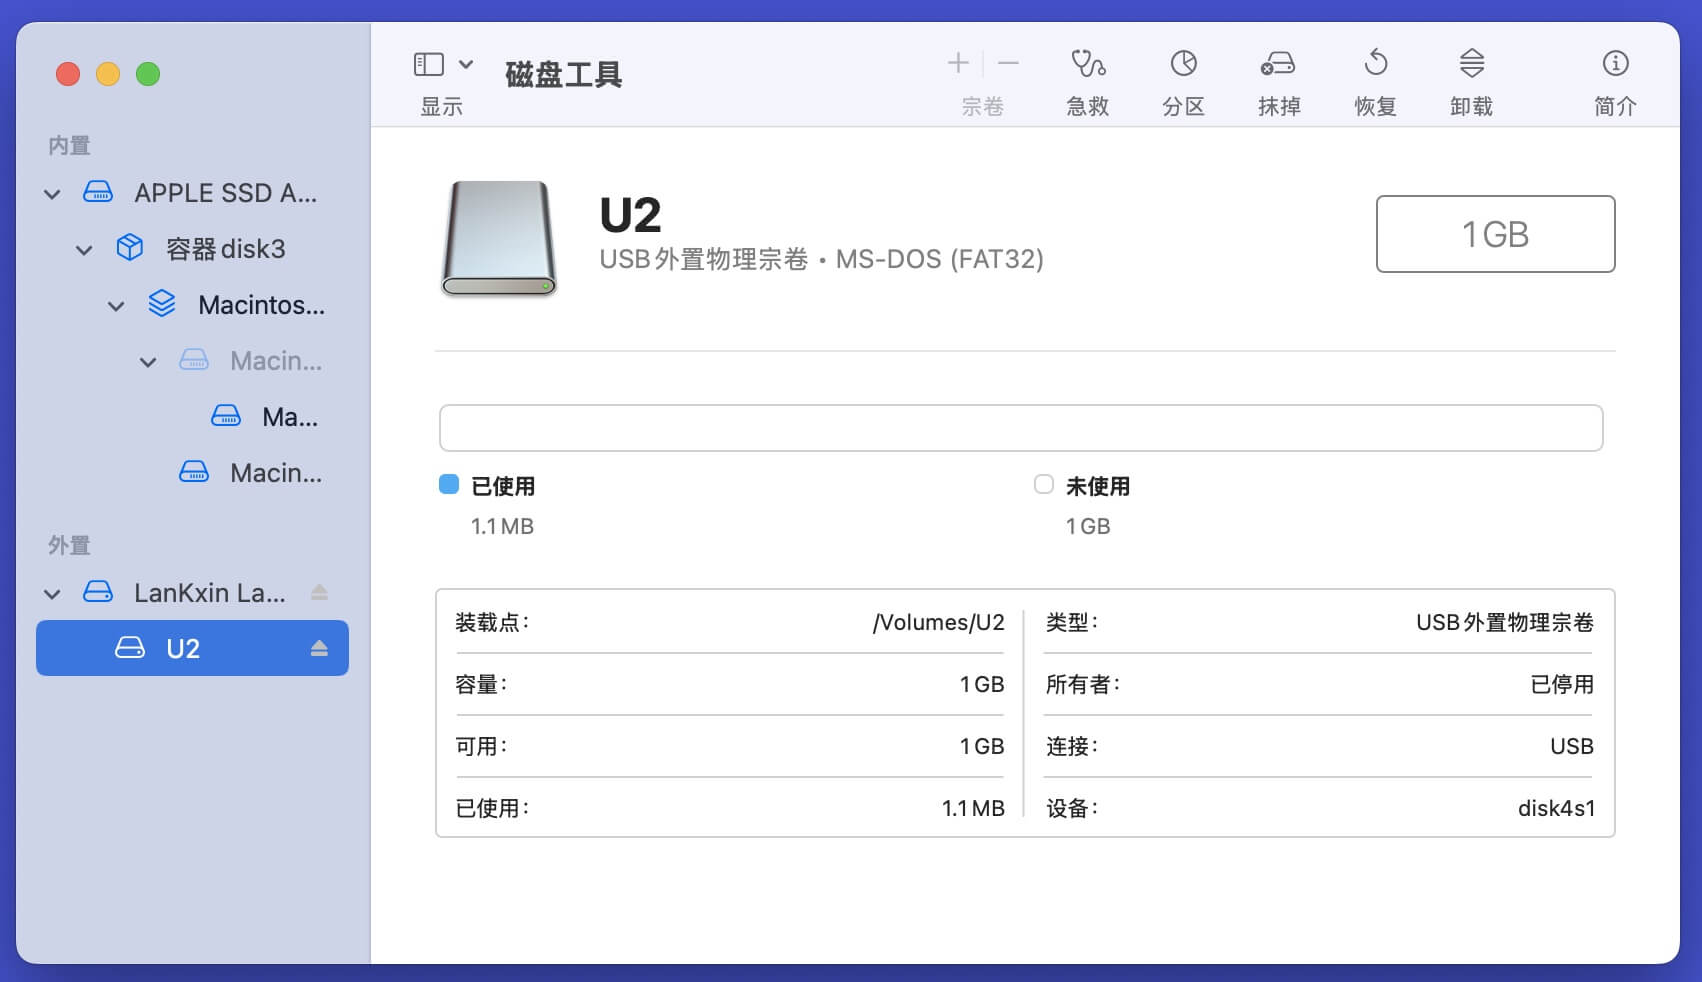Select 容器 disk3 in sidebar
Screen dimensions: 1702x982
(x=224, y=249)
